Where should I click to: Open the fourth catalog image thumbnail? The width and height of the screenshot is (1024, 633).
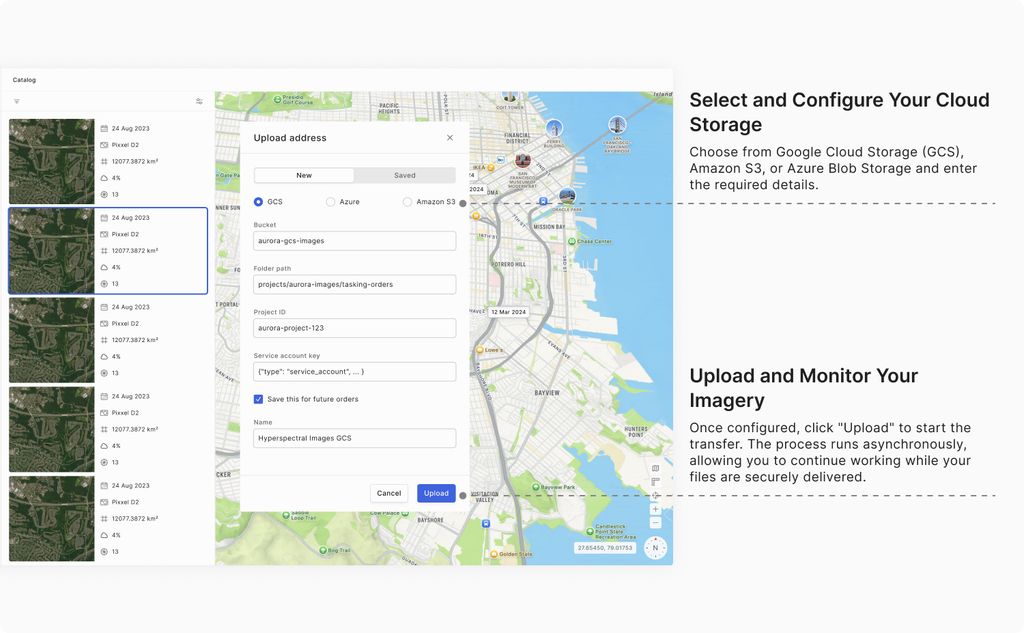click(52, 429)
